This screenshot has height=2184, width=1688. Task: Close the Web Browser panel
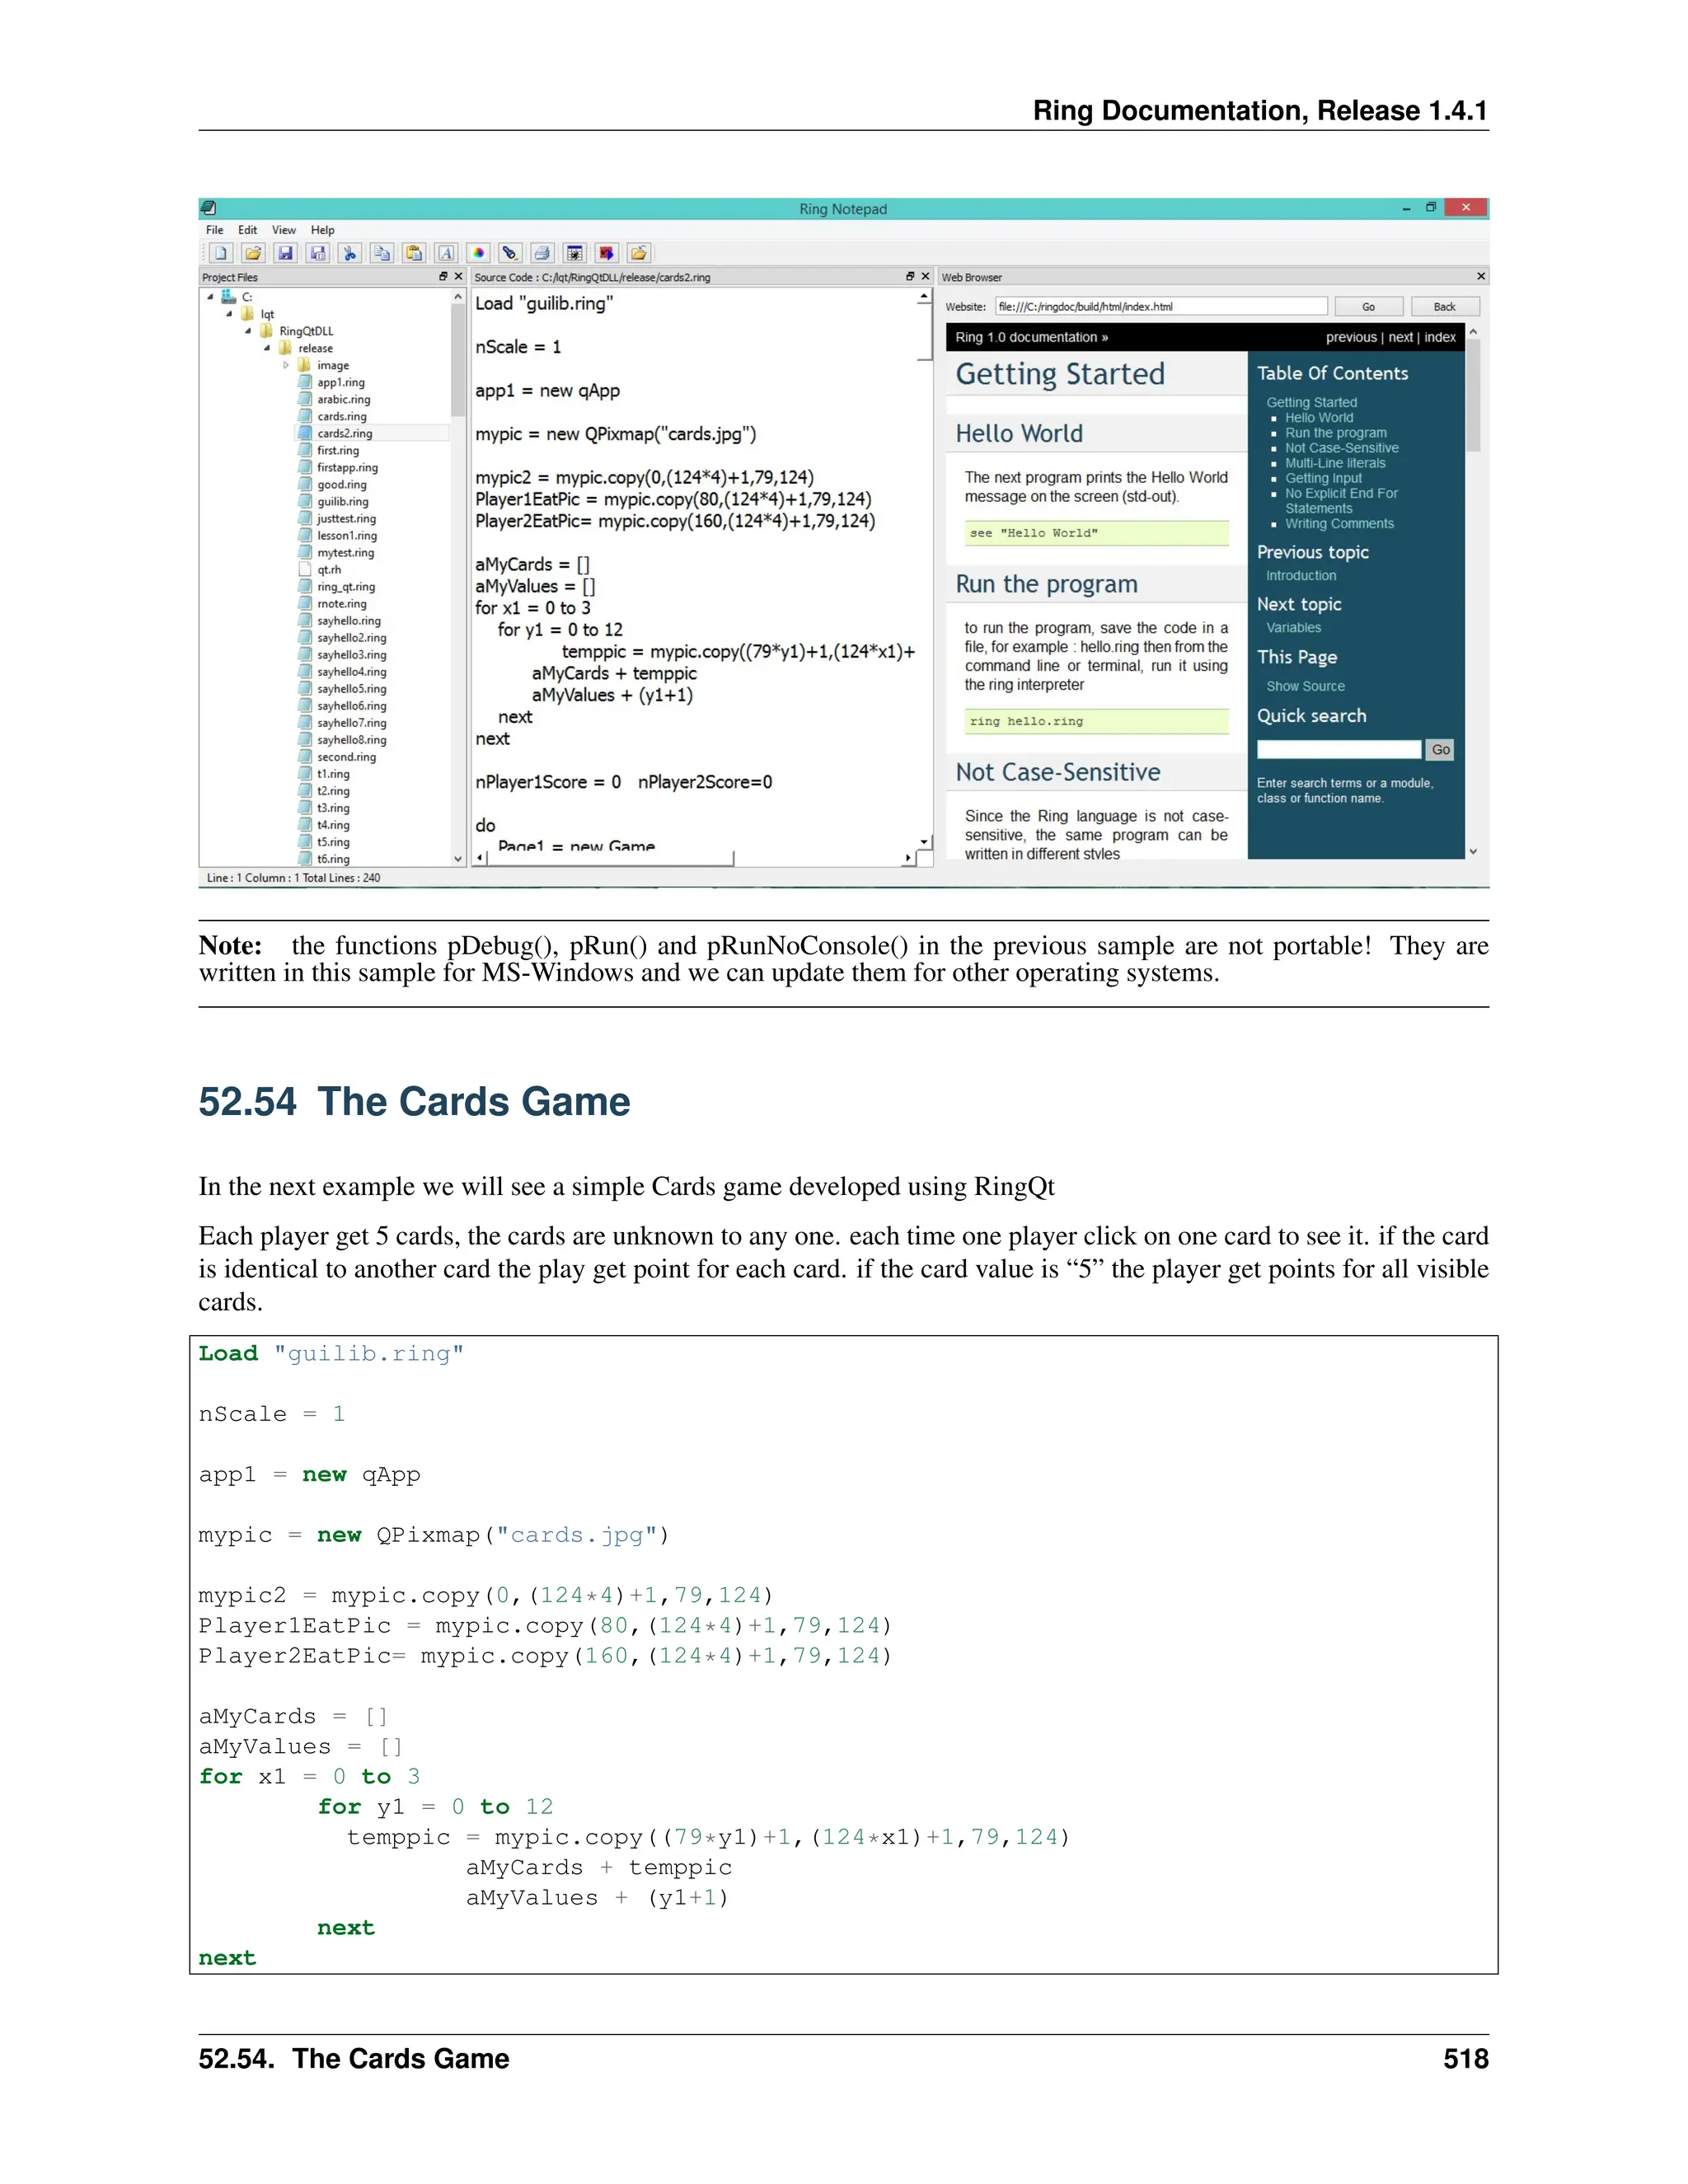(1480, 277)
